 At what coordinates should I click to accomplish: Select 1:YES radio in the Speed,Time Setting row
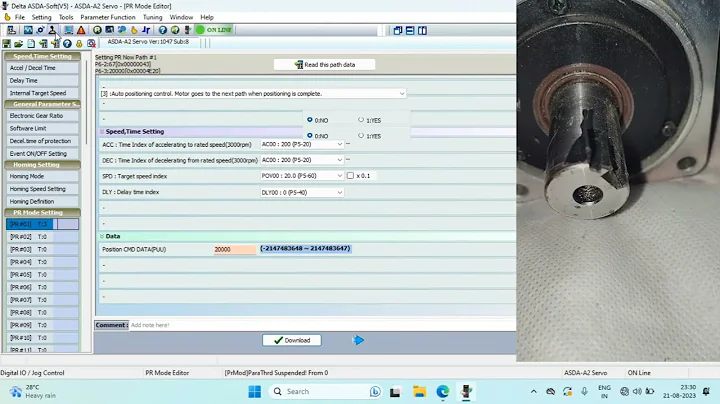point(361,135)
